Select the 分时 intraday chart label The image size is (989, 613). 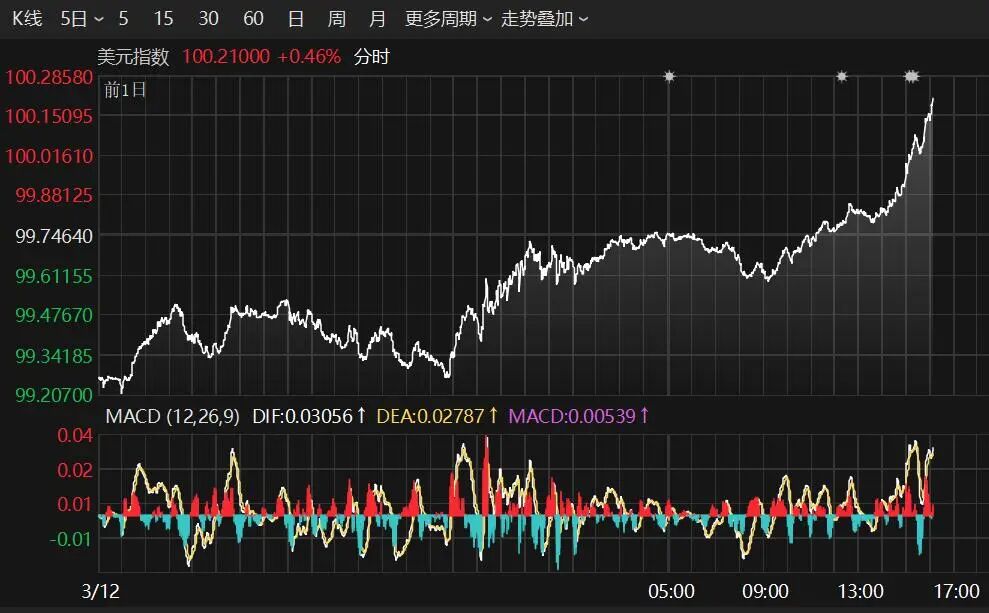tap(371, 57)
